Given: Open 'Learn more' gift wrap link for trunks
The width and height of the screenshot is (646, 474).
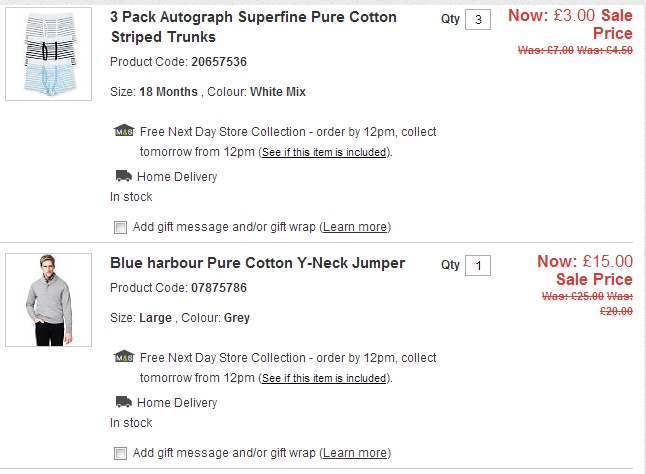Looking at the screenshot, I should (x=355, y=227).
